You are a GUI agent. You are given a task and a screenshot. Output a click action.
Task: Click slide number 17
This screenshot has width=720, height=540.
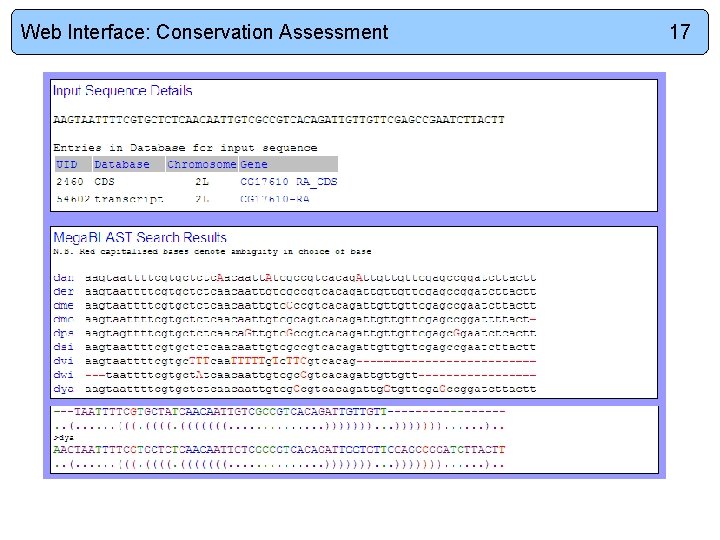coord(680,32)
